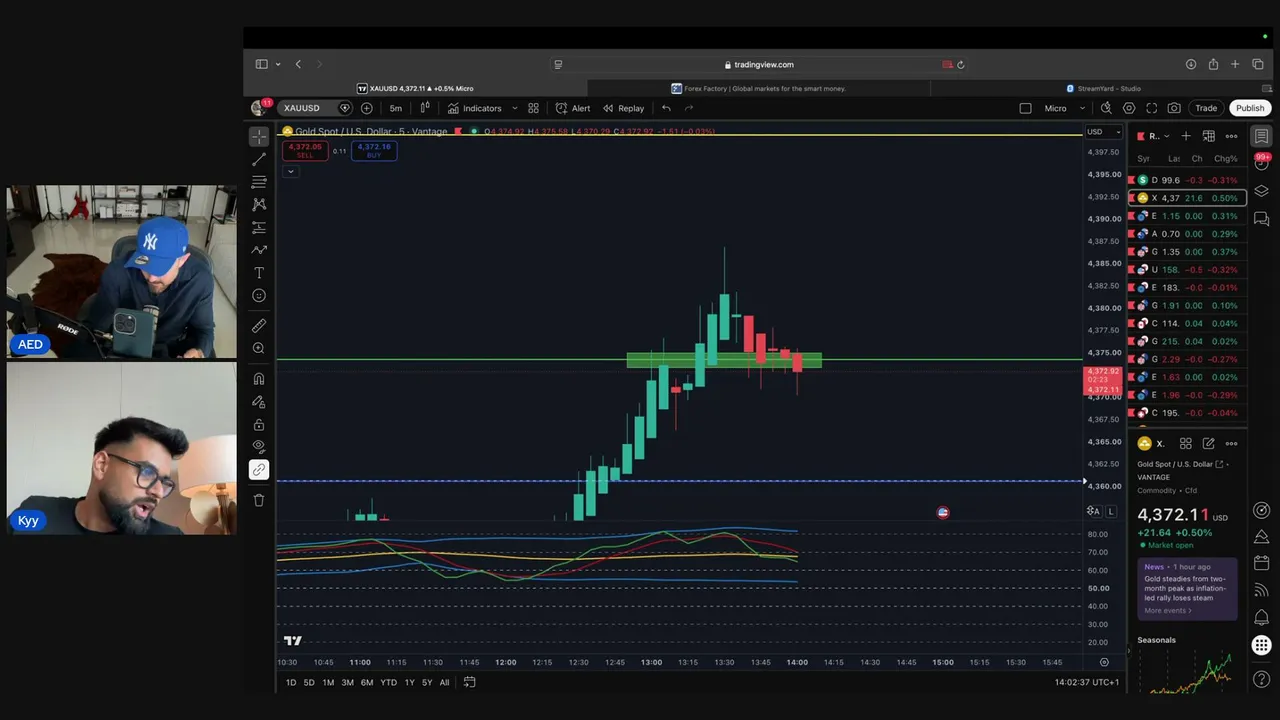Open the watchlist name dropdown
Screen dimensions: 1280x720
click(1159, 136)
